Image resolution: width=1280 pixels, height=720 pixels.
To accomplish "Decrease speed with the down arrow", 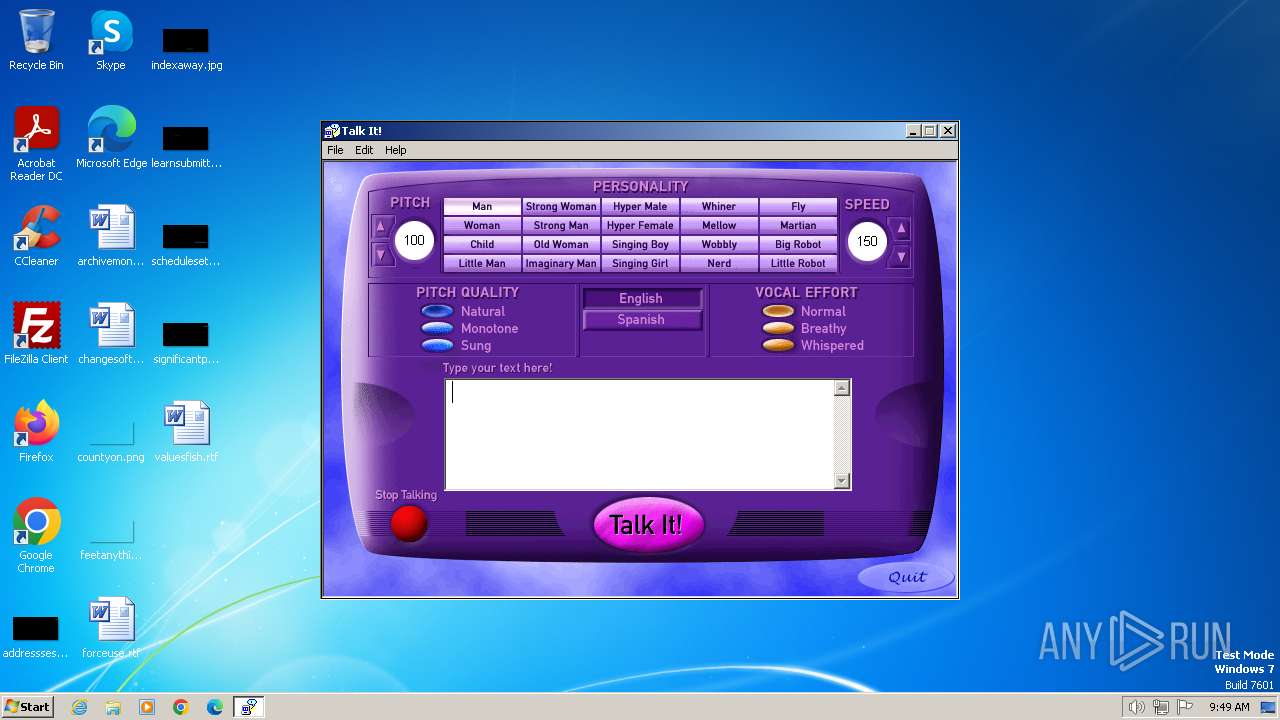I will click(901, 256).
